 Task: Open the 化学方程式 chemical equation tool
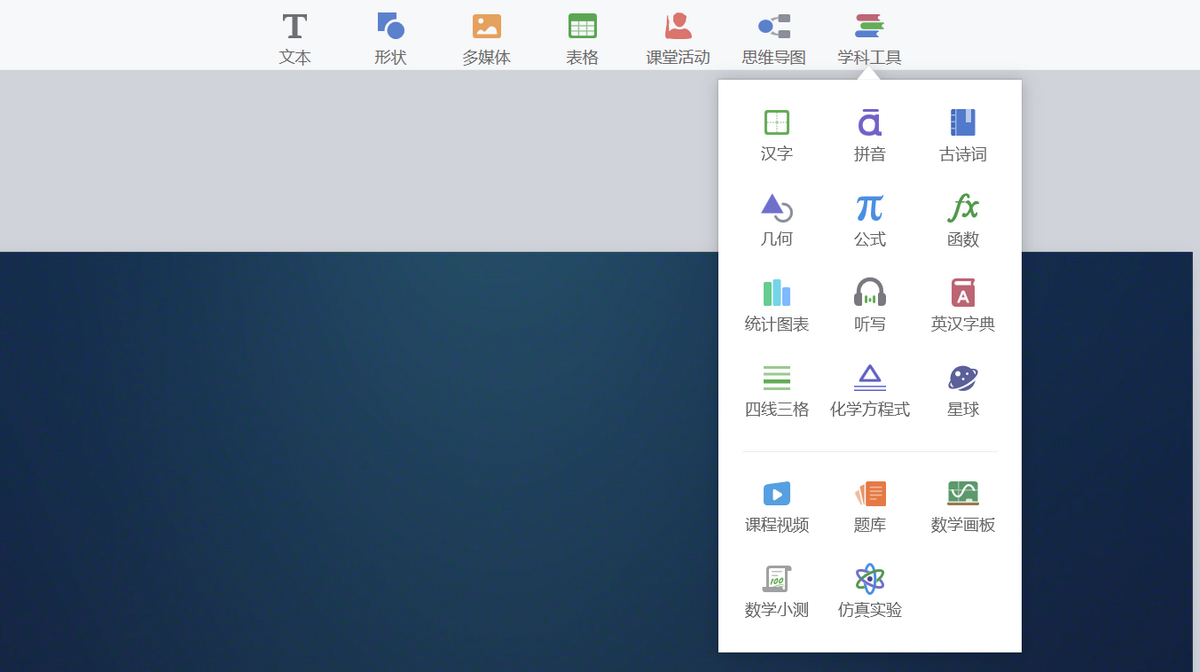coord(870,391)
